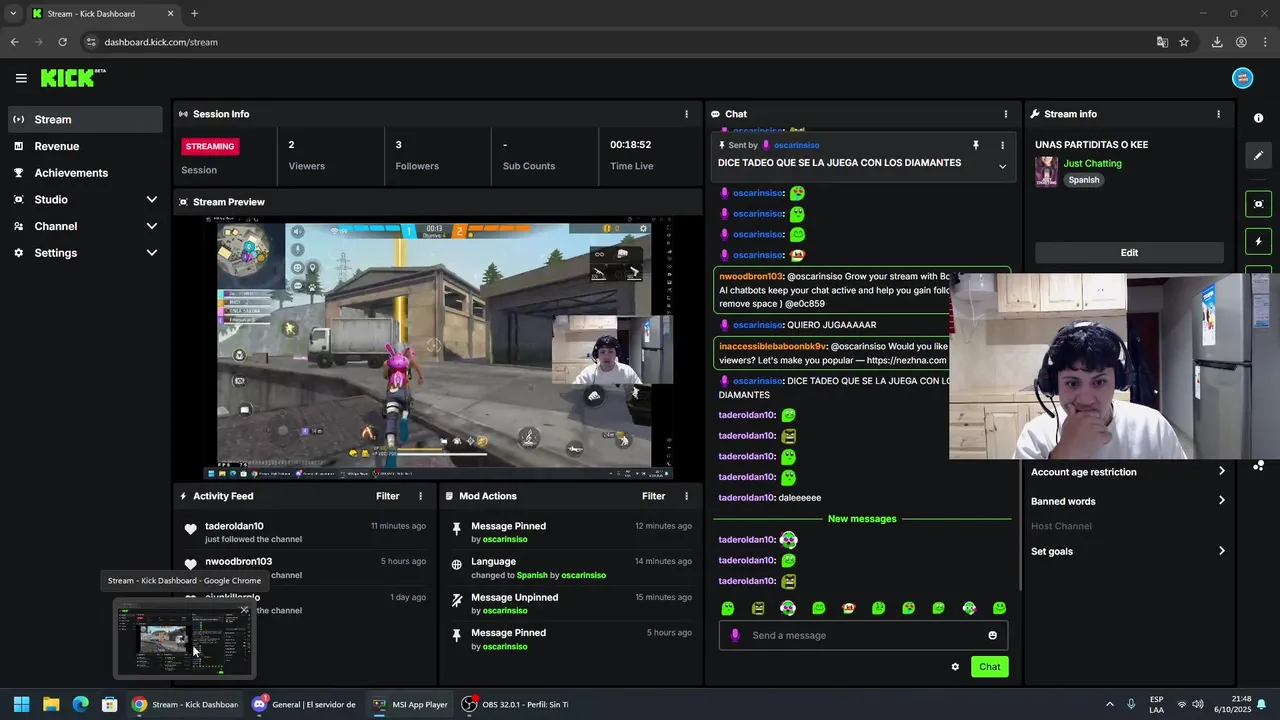This screenshot has width=1280, height=720.
Task: Click the Chrome window preview thumbnail
Action: (x=184, y=638)
